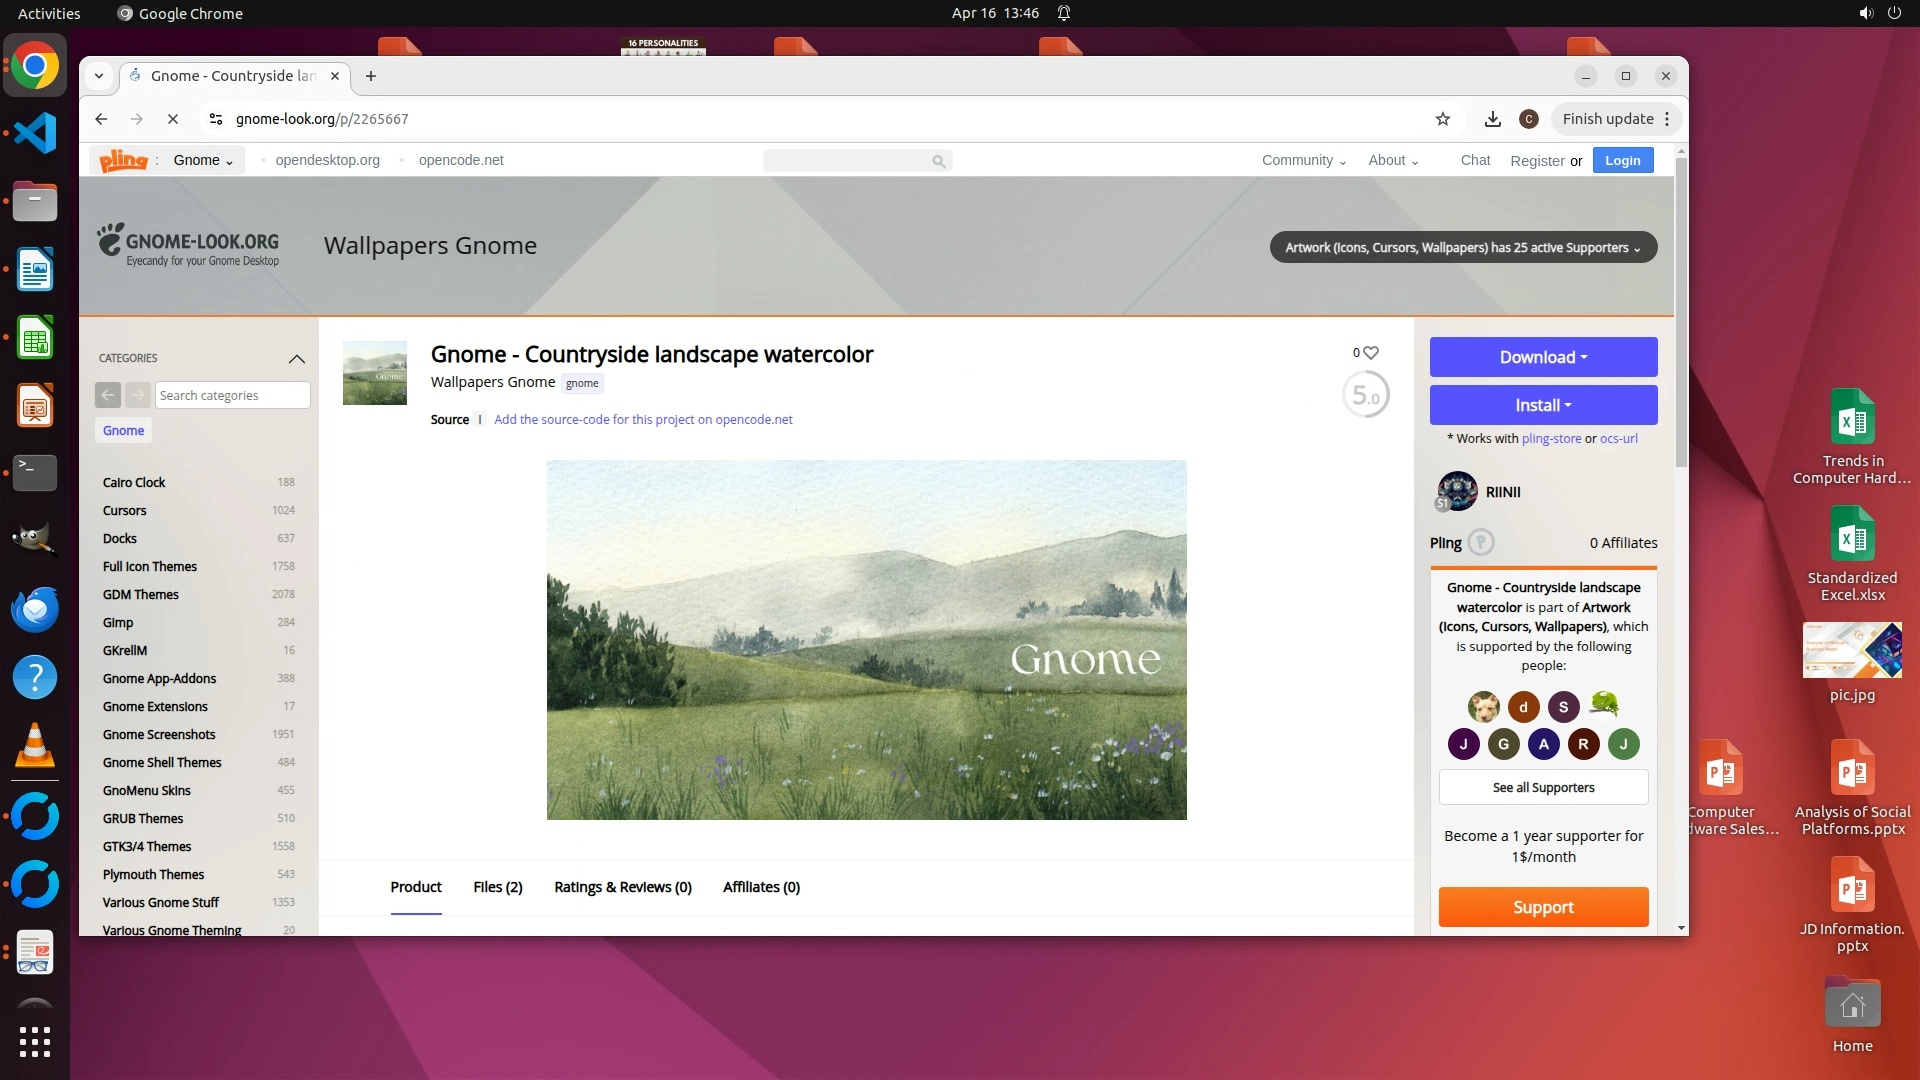The width and height of the screenshot is (1920, 1080).
Task: Open the Community dropdown menu
Action: 1303,160
